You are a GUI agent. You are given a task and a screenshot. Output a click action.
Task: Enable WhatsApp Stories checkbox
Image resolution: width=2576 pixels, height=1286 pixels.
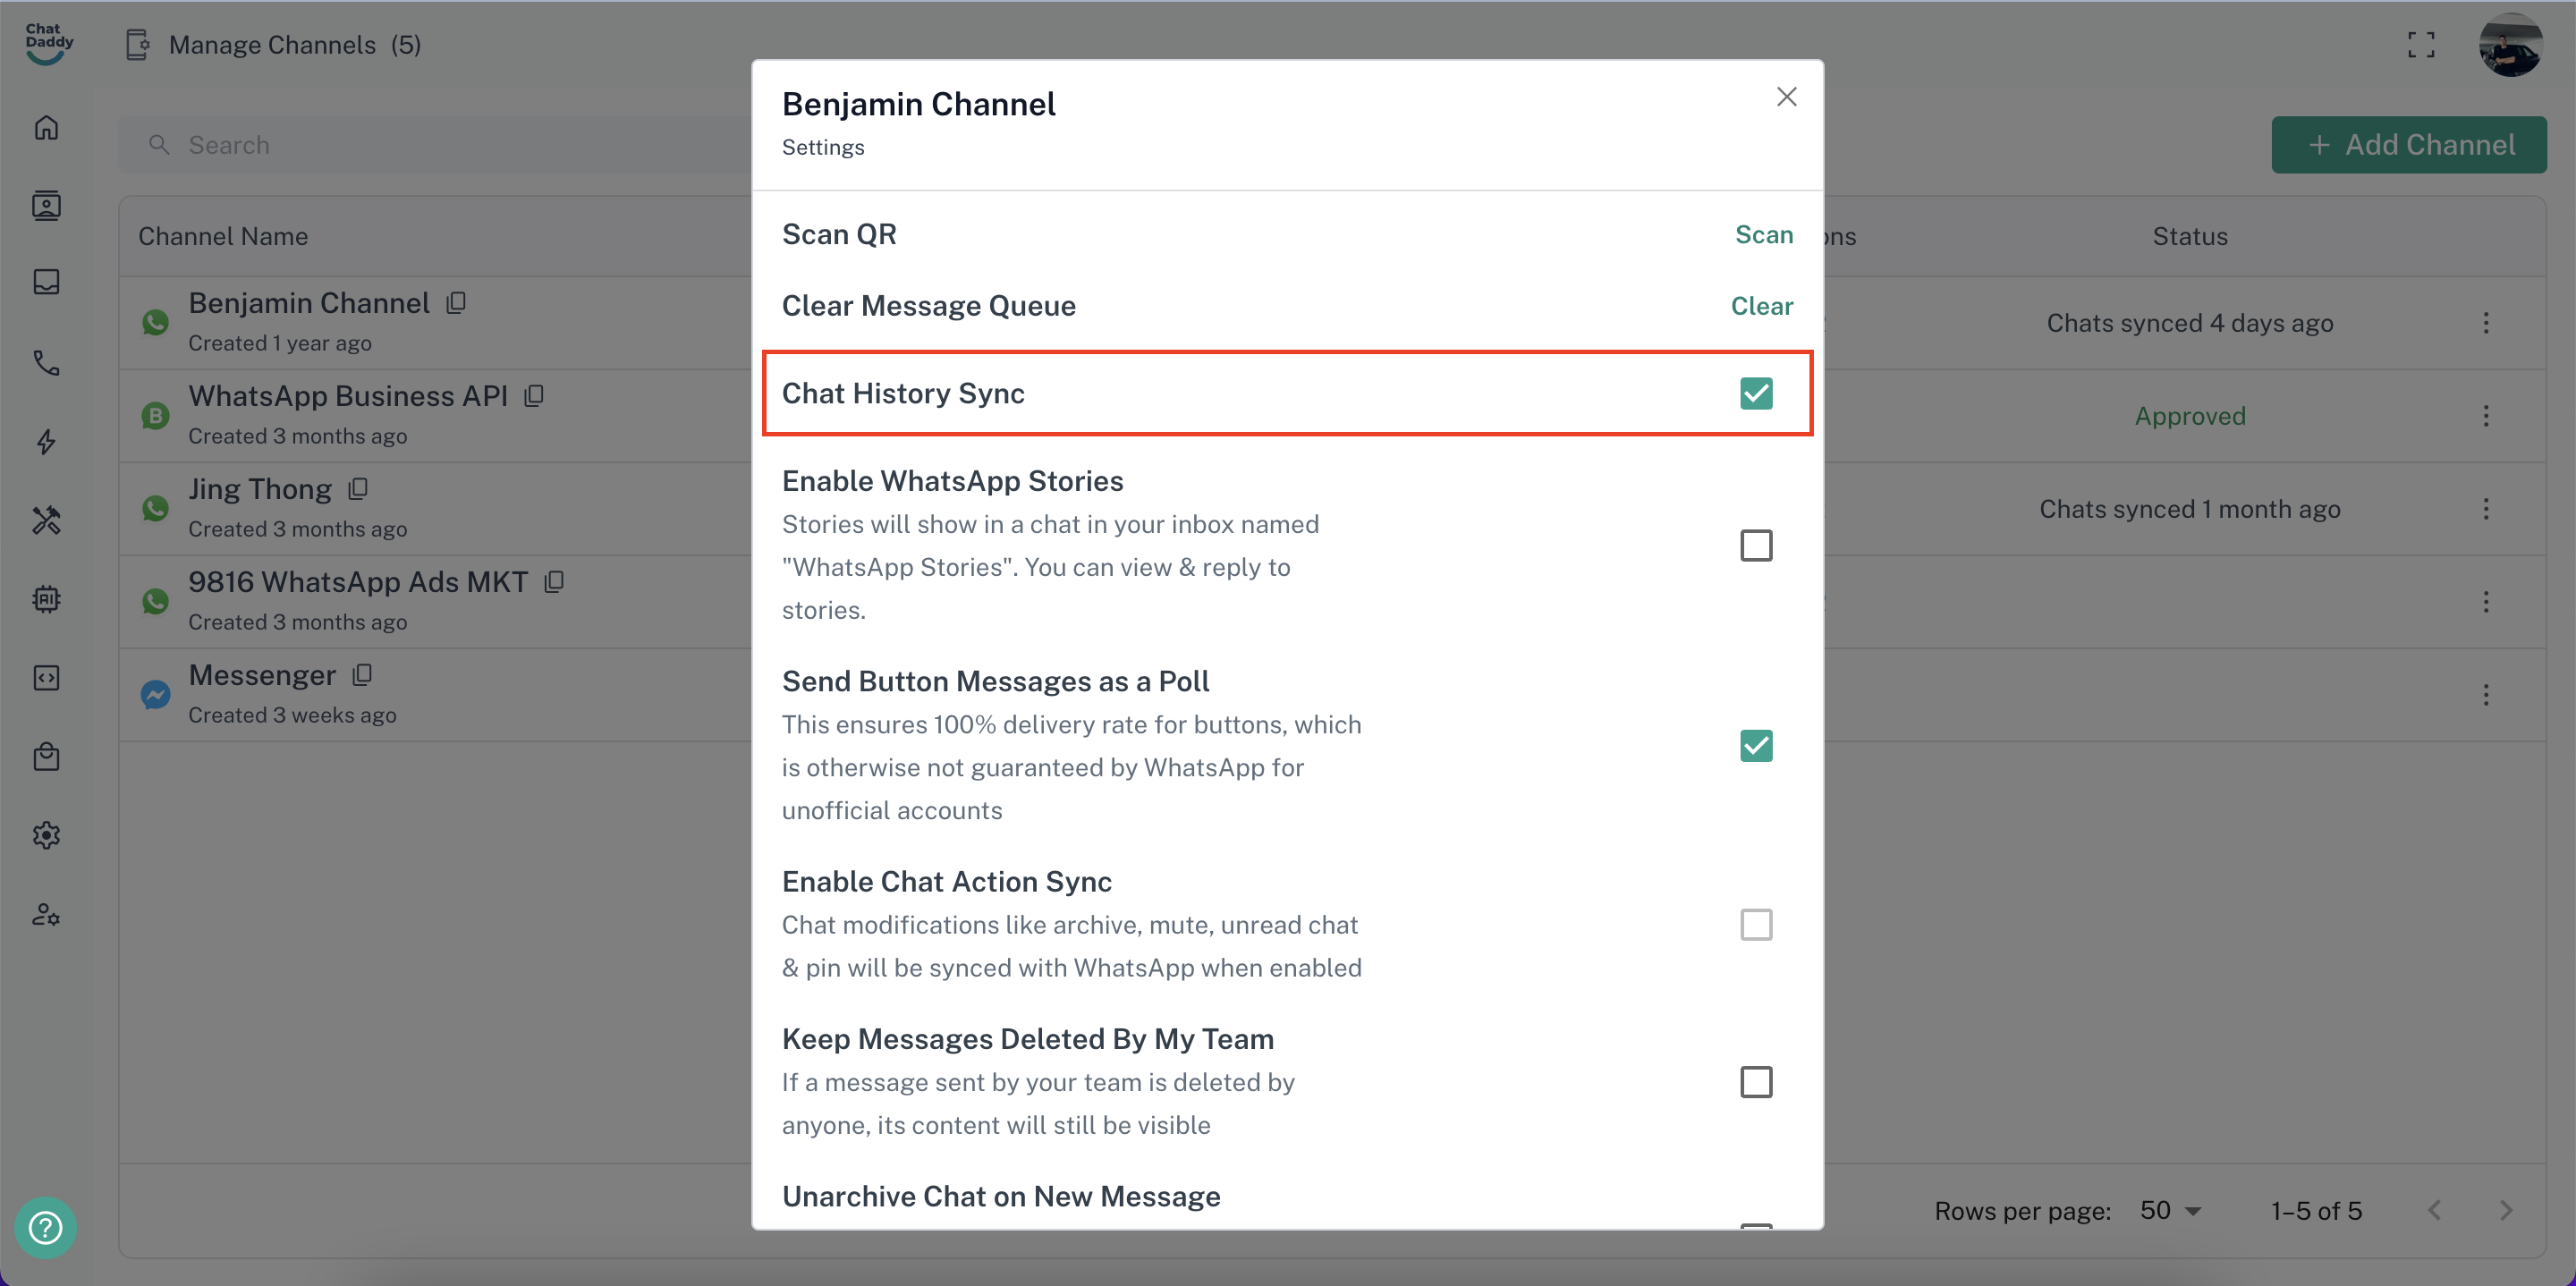tap(1756, 546)
